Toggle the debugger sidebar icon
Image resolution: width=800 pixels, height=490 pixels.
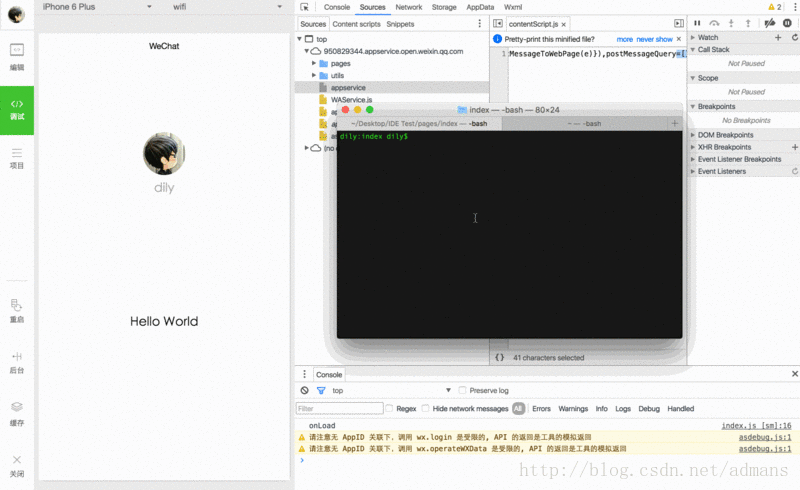click(679, 23)
